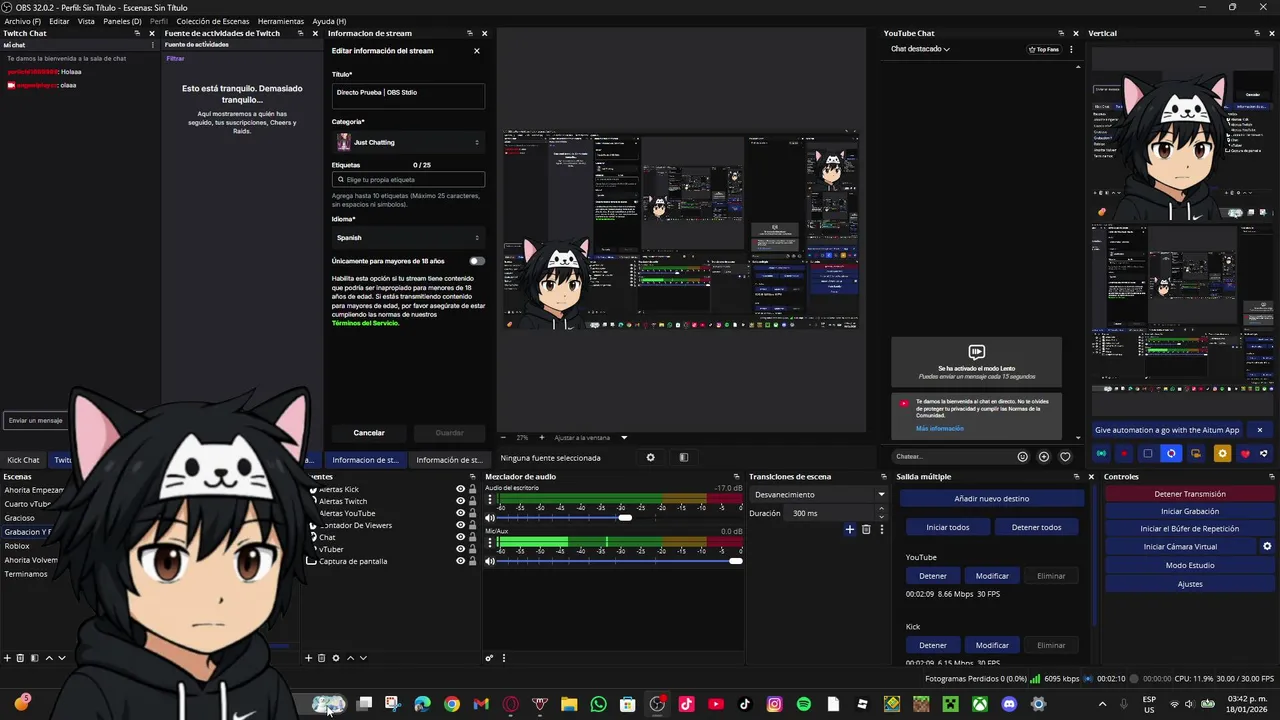Switch to the Kick Chat dock tab
Screen dimensions: 1280x720
23,460
